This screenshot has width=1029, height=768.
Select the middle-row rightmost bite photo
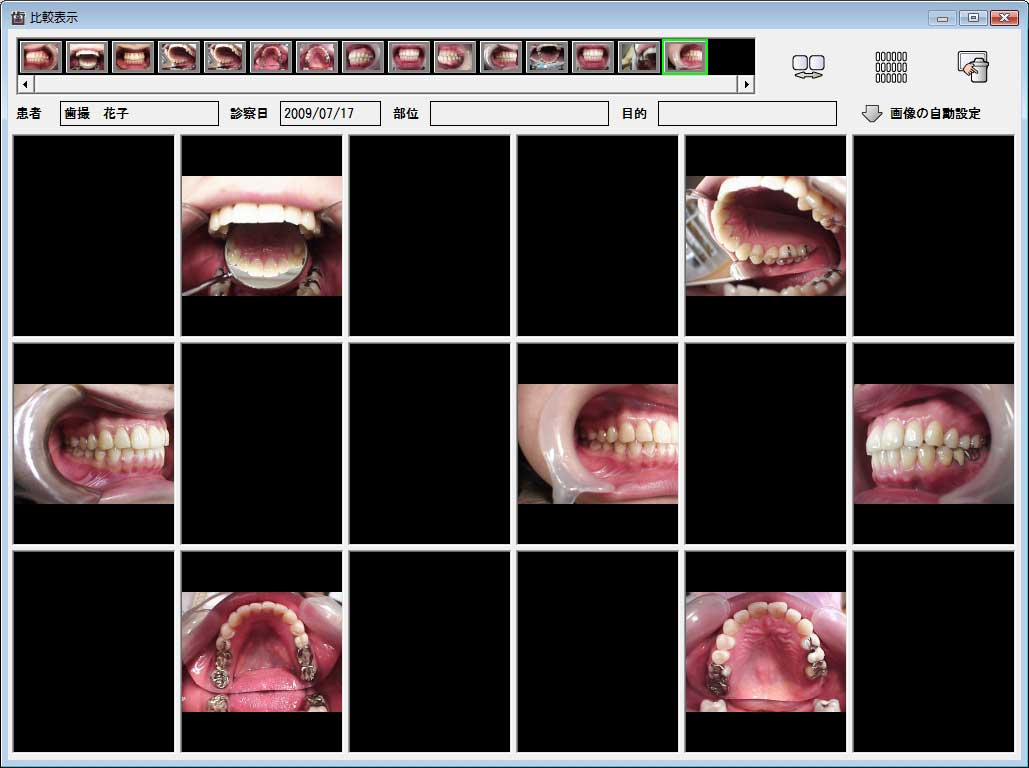click(x=934, y=444)
